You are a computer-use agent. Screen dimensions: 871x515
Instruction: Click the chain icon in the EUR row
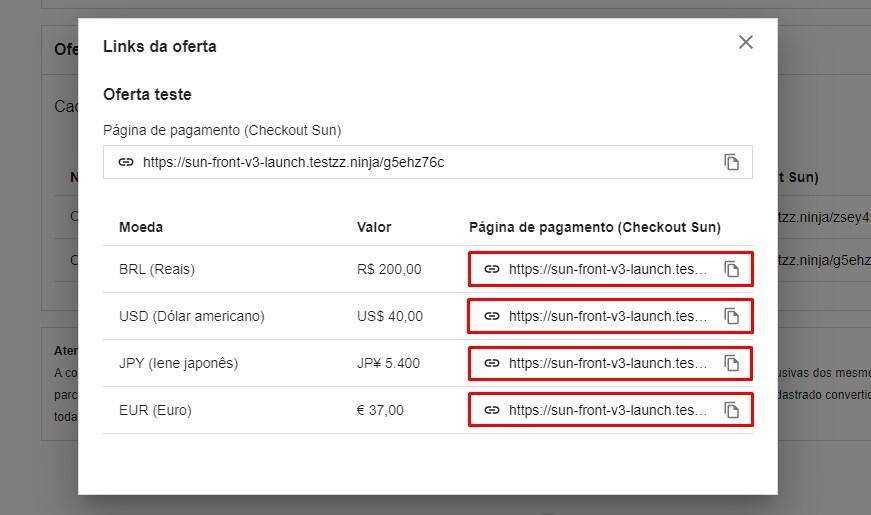pos(492,410)
